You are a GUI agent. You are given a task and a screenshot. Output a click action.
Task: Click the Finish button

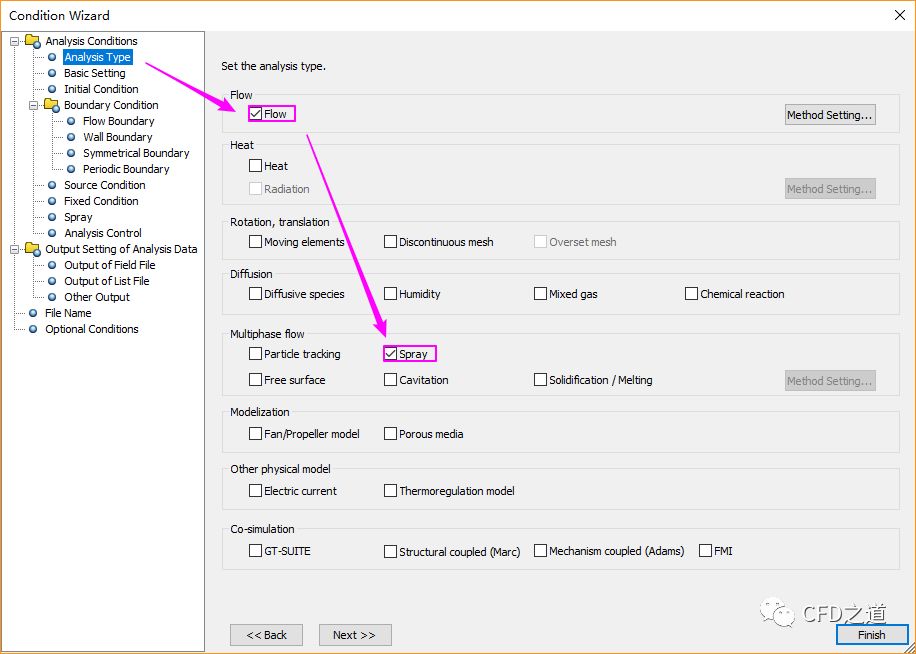tap(872, 635)
